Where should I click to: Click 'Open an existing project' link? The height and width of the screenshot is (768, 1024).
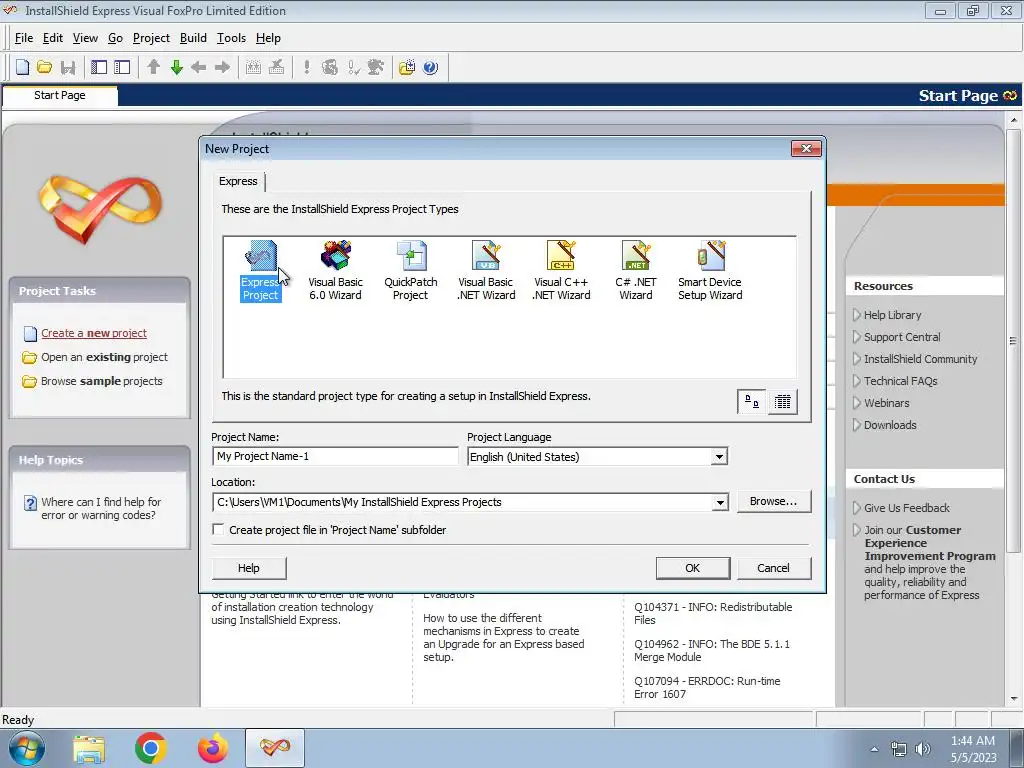click(x=104, y=357)
